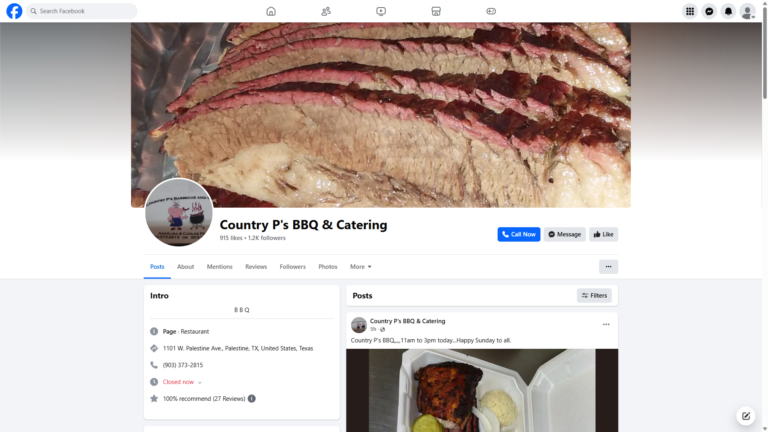Open the page profile picture

(x=179, y=213)
